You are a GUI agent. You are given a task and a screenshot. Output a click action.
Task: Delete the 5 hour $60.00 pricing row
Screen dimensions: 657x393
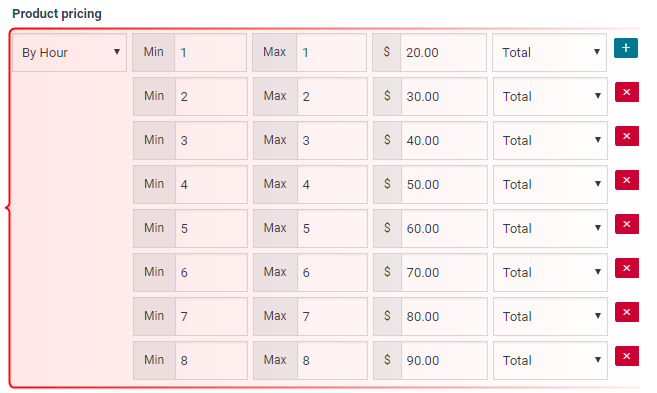[626, 224]
